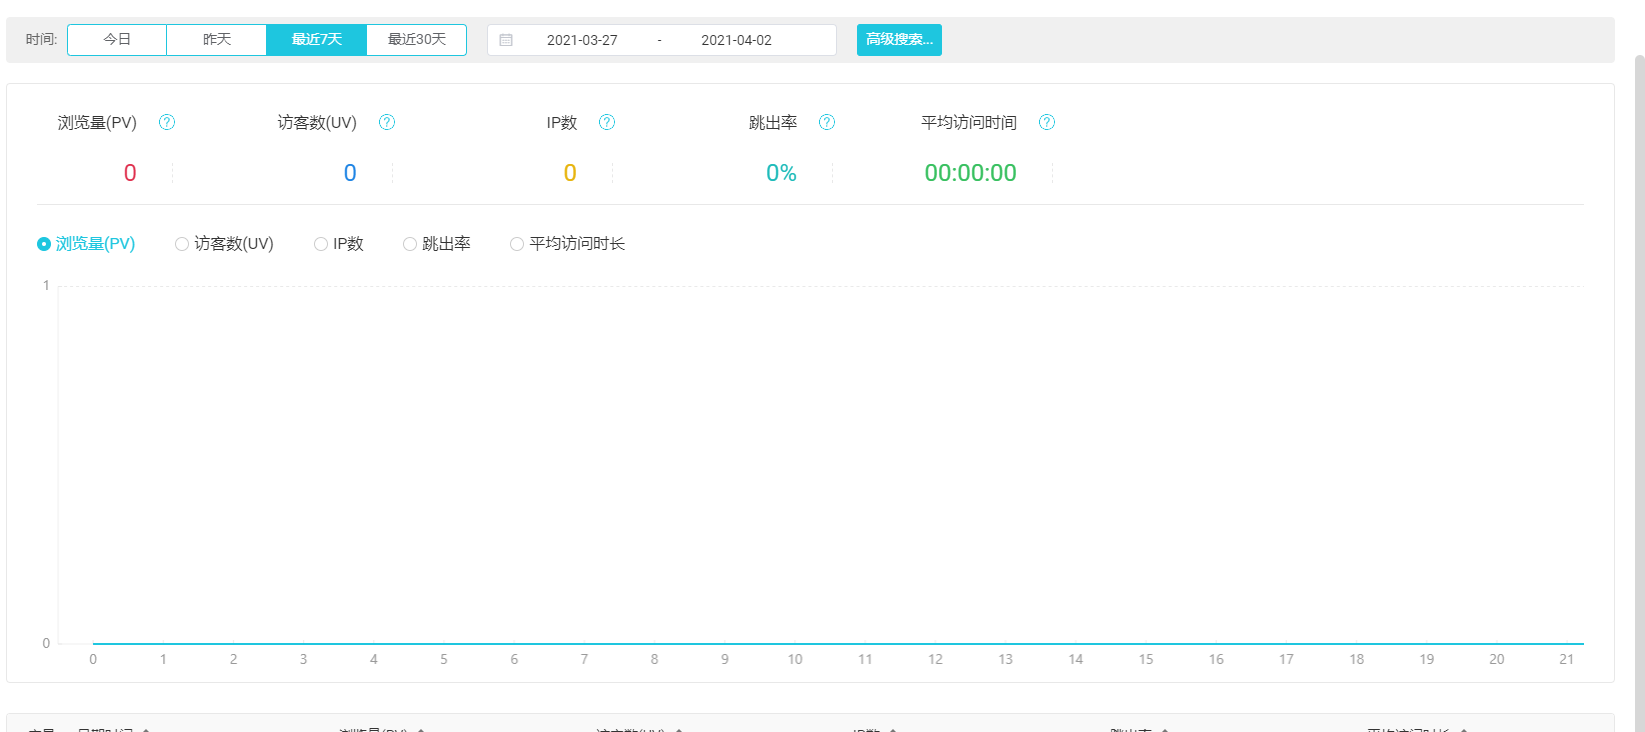Click the question mark next to 跳出率
Image resolution: width=1645 pixels, height=732 pixels.
827,122
